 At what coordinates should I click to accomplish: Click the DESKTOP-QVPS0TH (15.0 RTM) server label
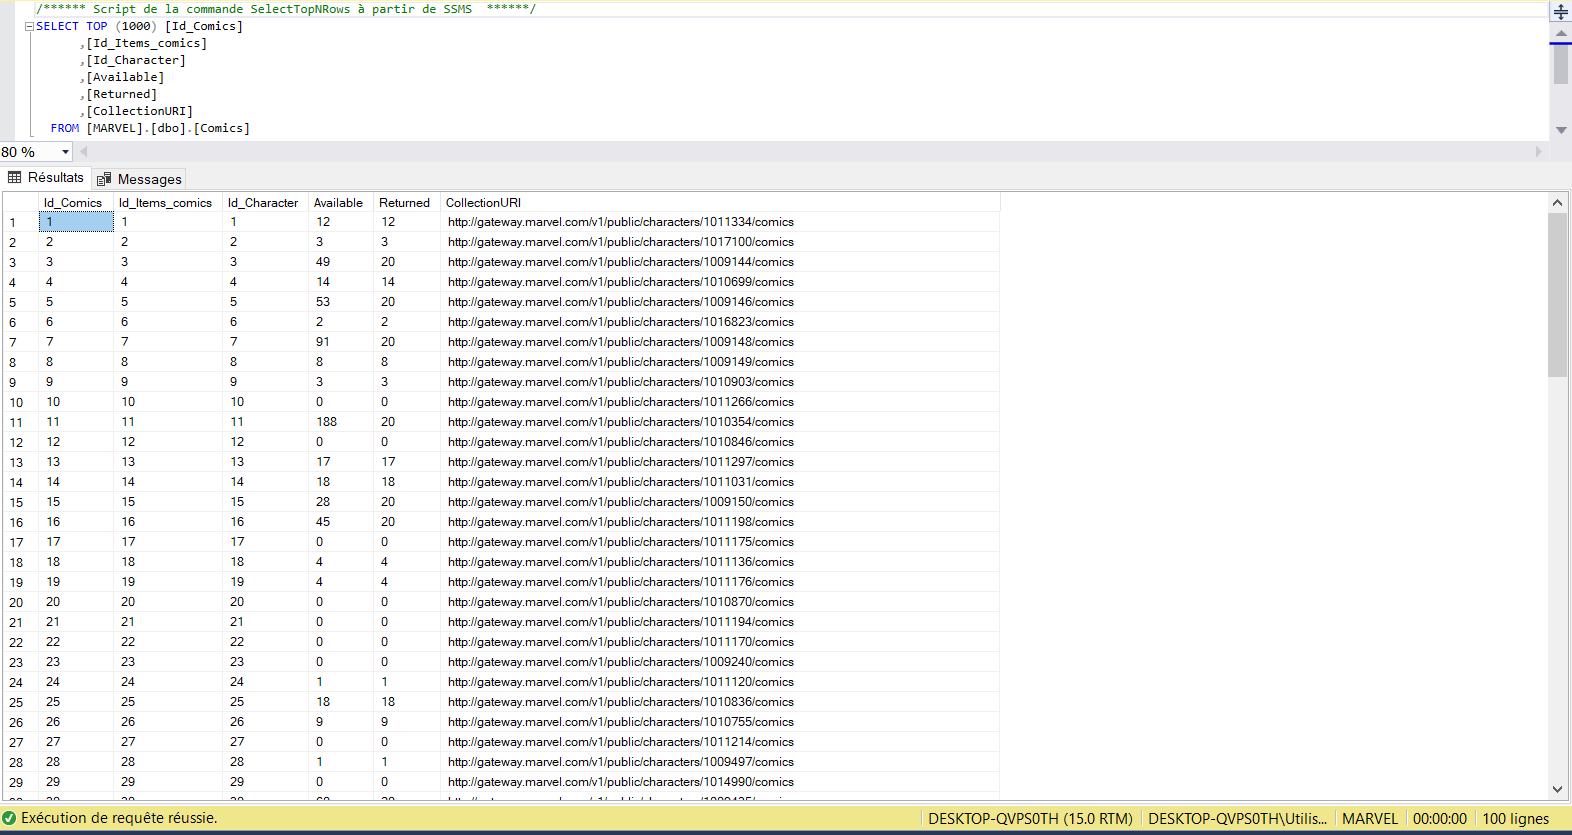pyautogui.click(x=1030, y=819)
